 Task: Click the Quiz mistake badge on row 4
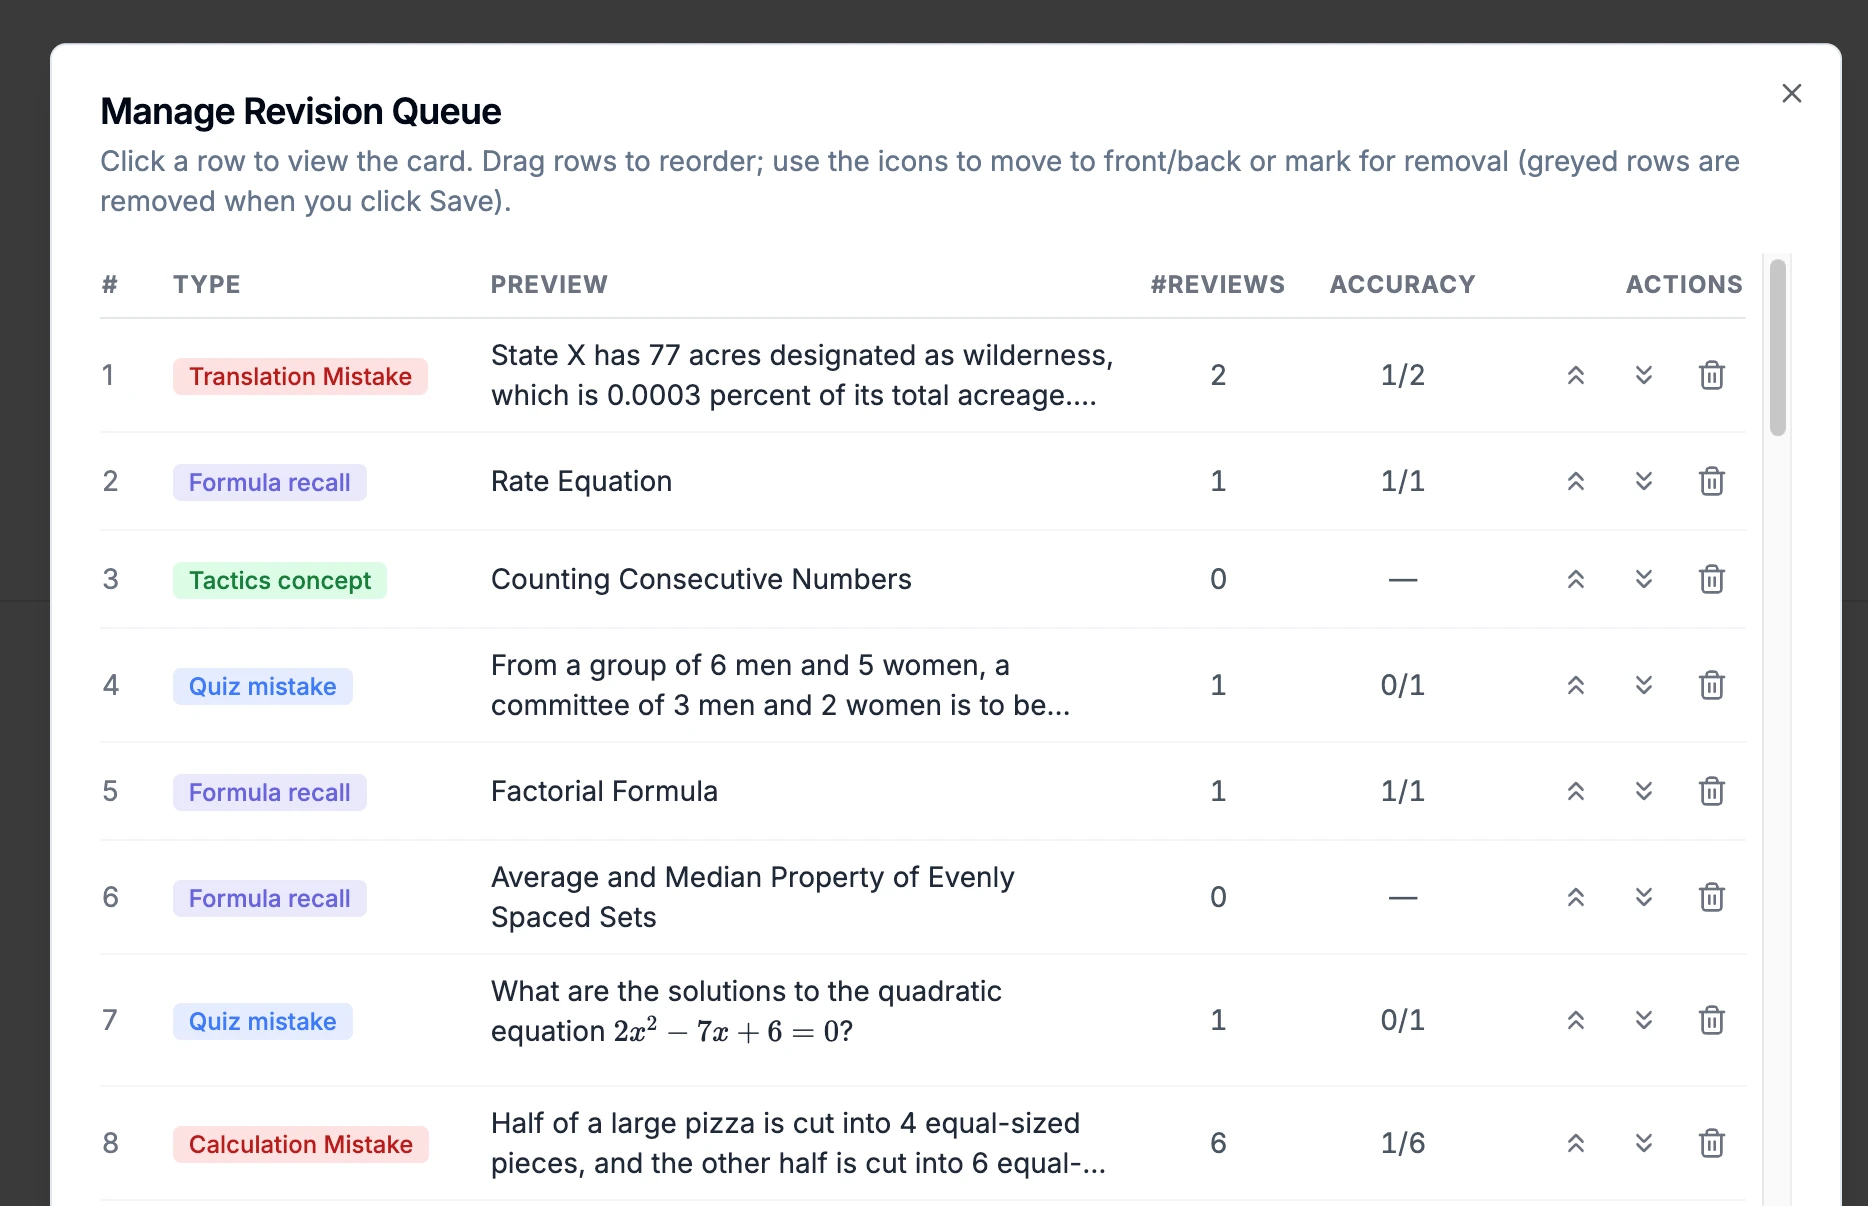[x=262, y=686]
